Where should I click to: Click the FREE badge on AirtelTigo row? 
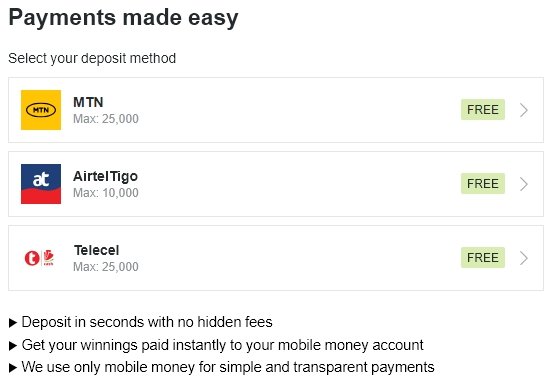483,184
